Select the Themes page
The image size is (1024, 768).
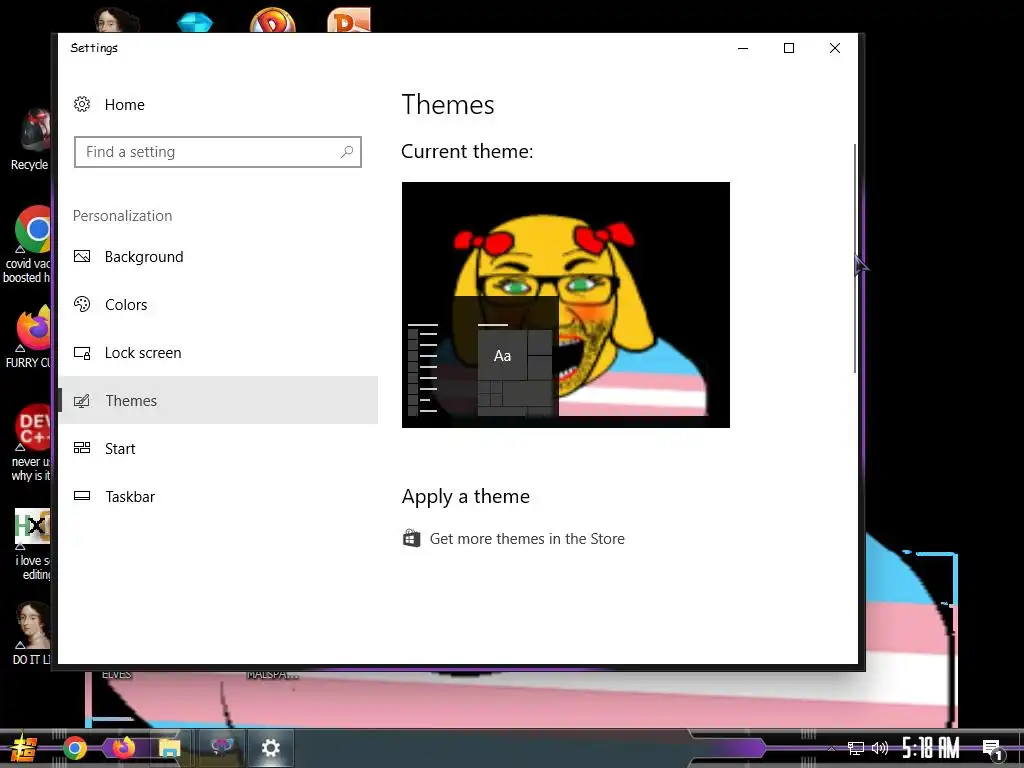click(x=217, y=400)
